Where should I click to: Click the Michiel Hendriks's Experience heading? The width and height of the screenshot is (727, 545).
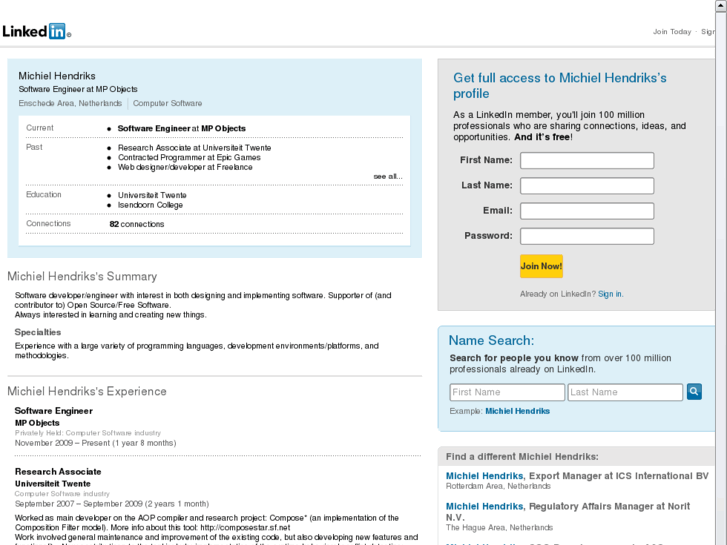point(87,391)
